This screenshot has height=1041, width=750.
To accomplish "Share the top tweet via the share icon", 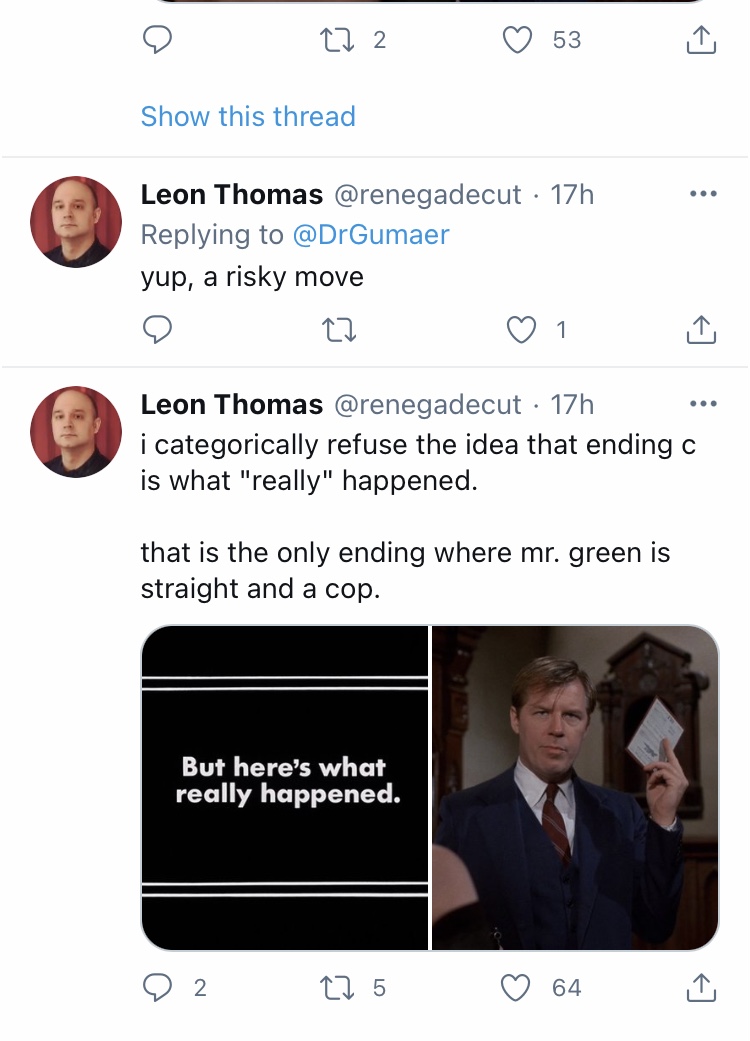I will (701, 40).
